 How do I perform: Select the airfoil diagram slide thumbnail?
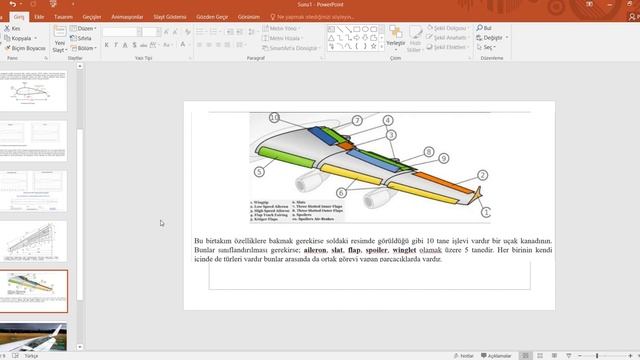click(x=33, y=91)
